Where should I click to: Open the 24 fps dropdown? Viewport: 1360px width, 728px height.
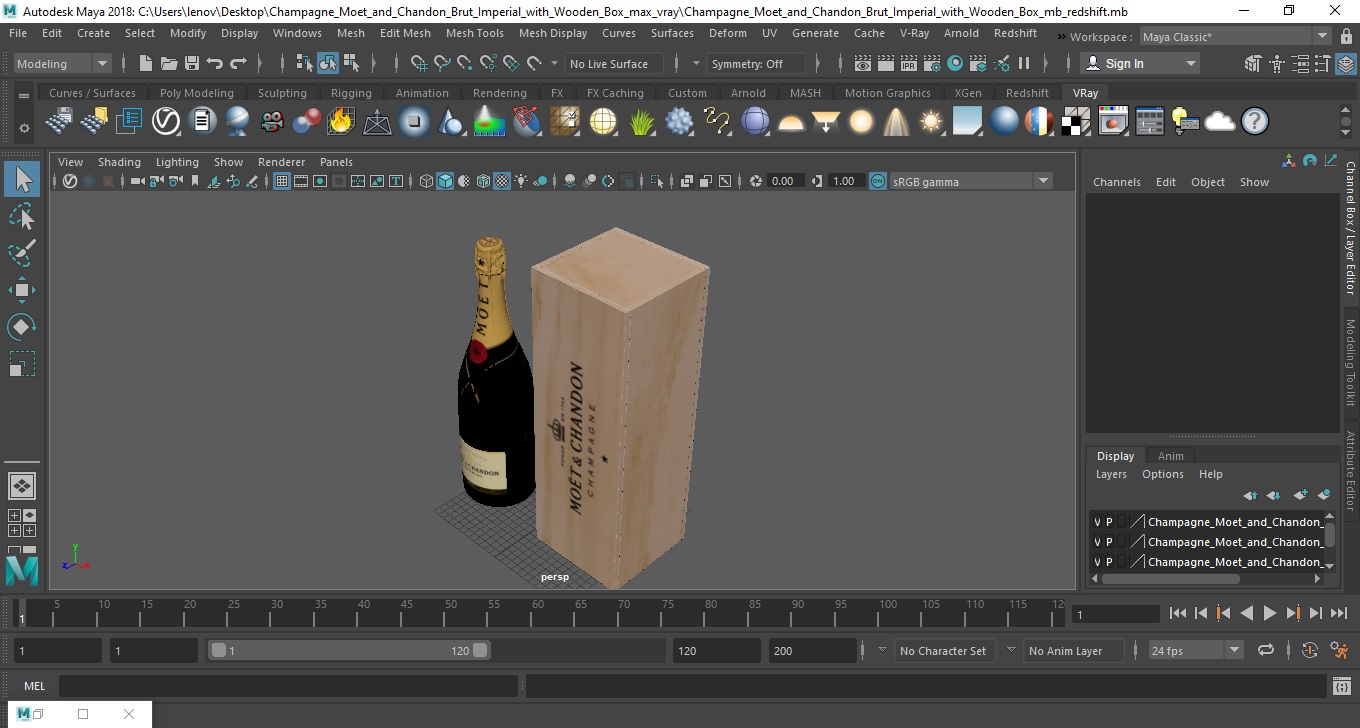(x=1195, y=650)
